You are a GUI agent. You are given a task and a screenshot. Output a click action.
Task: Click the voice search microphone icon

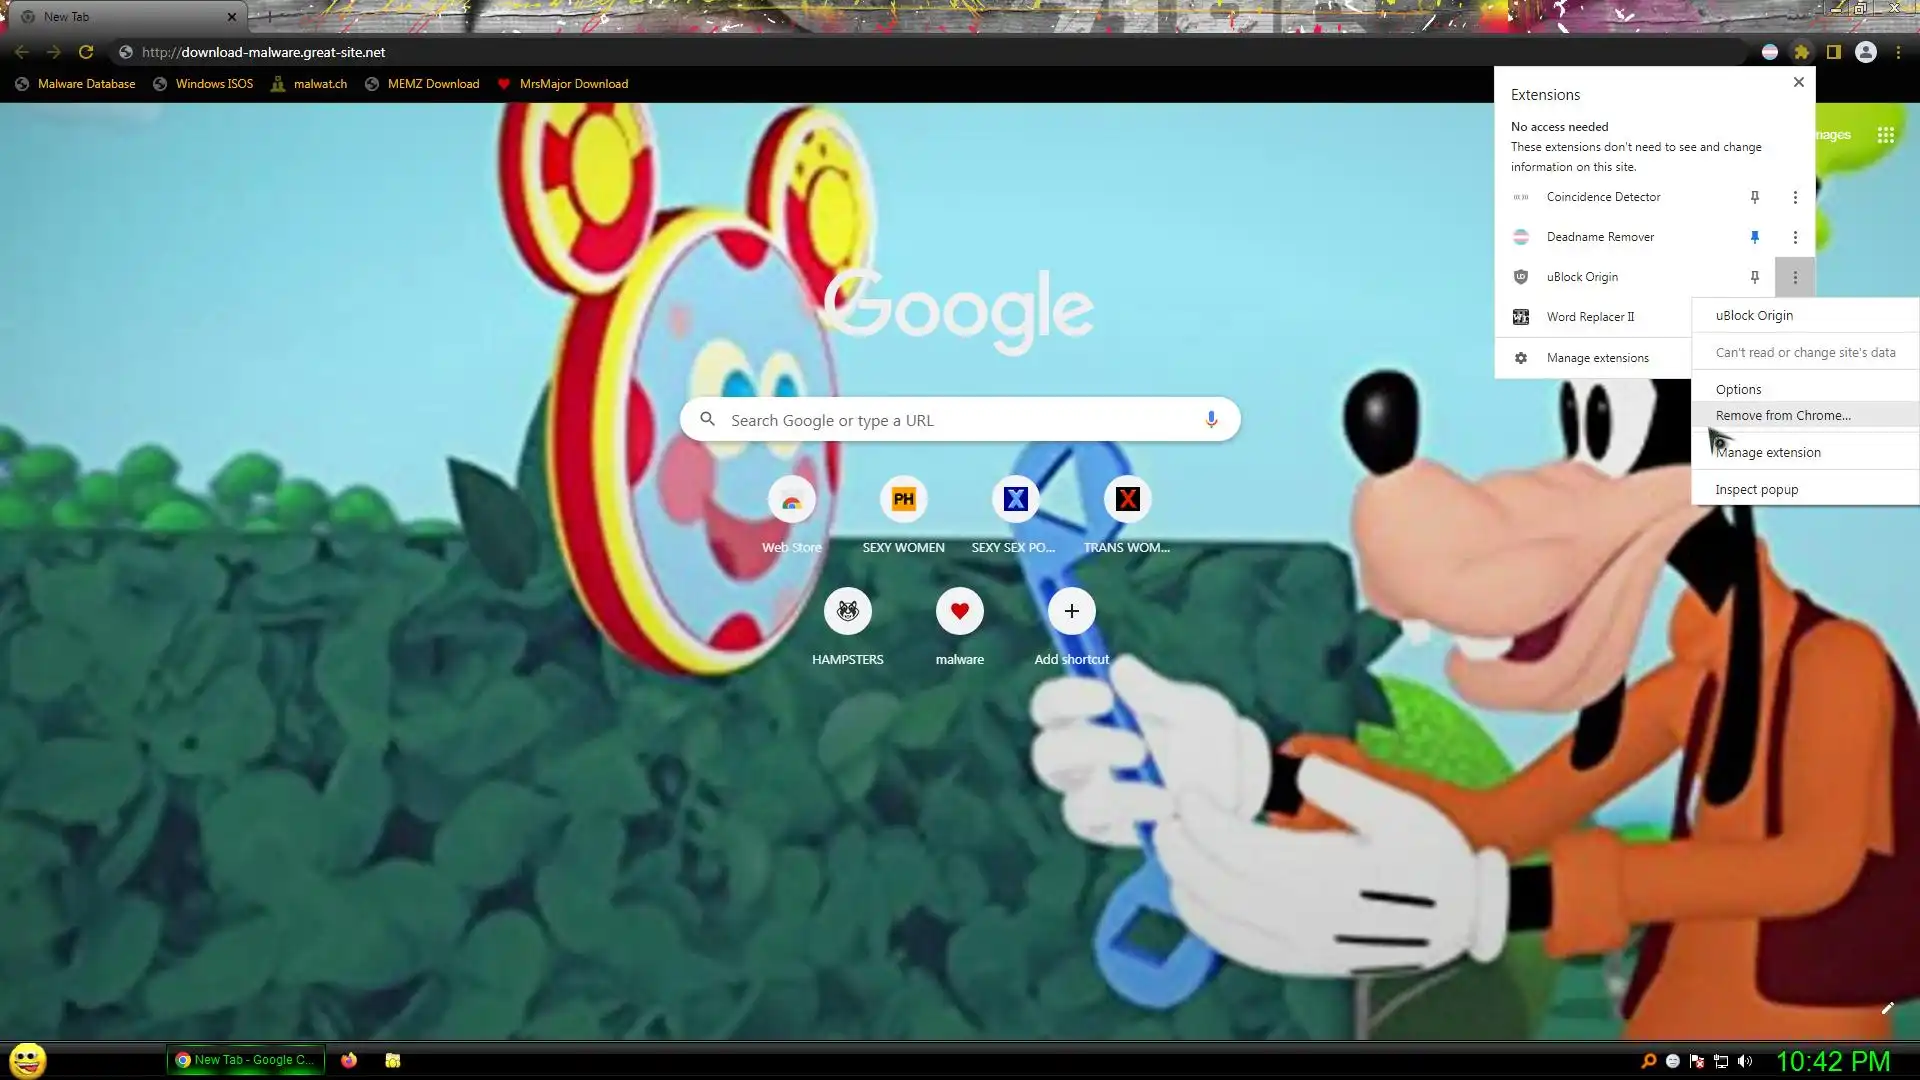click(x=1211, y=420)
